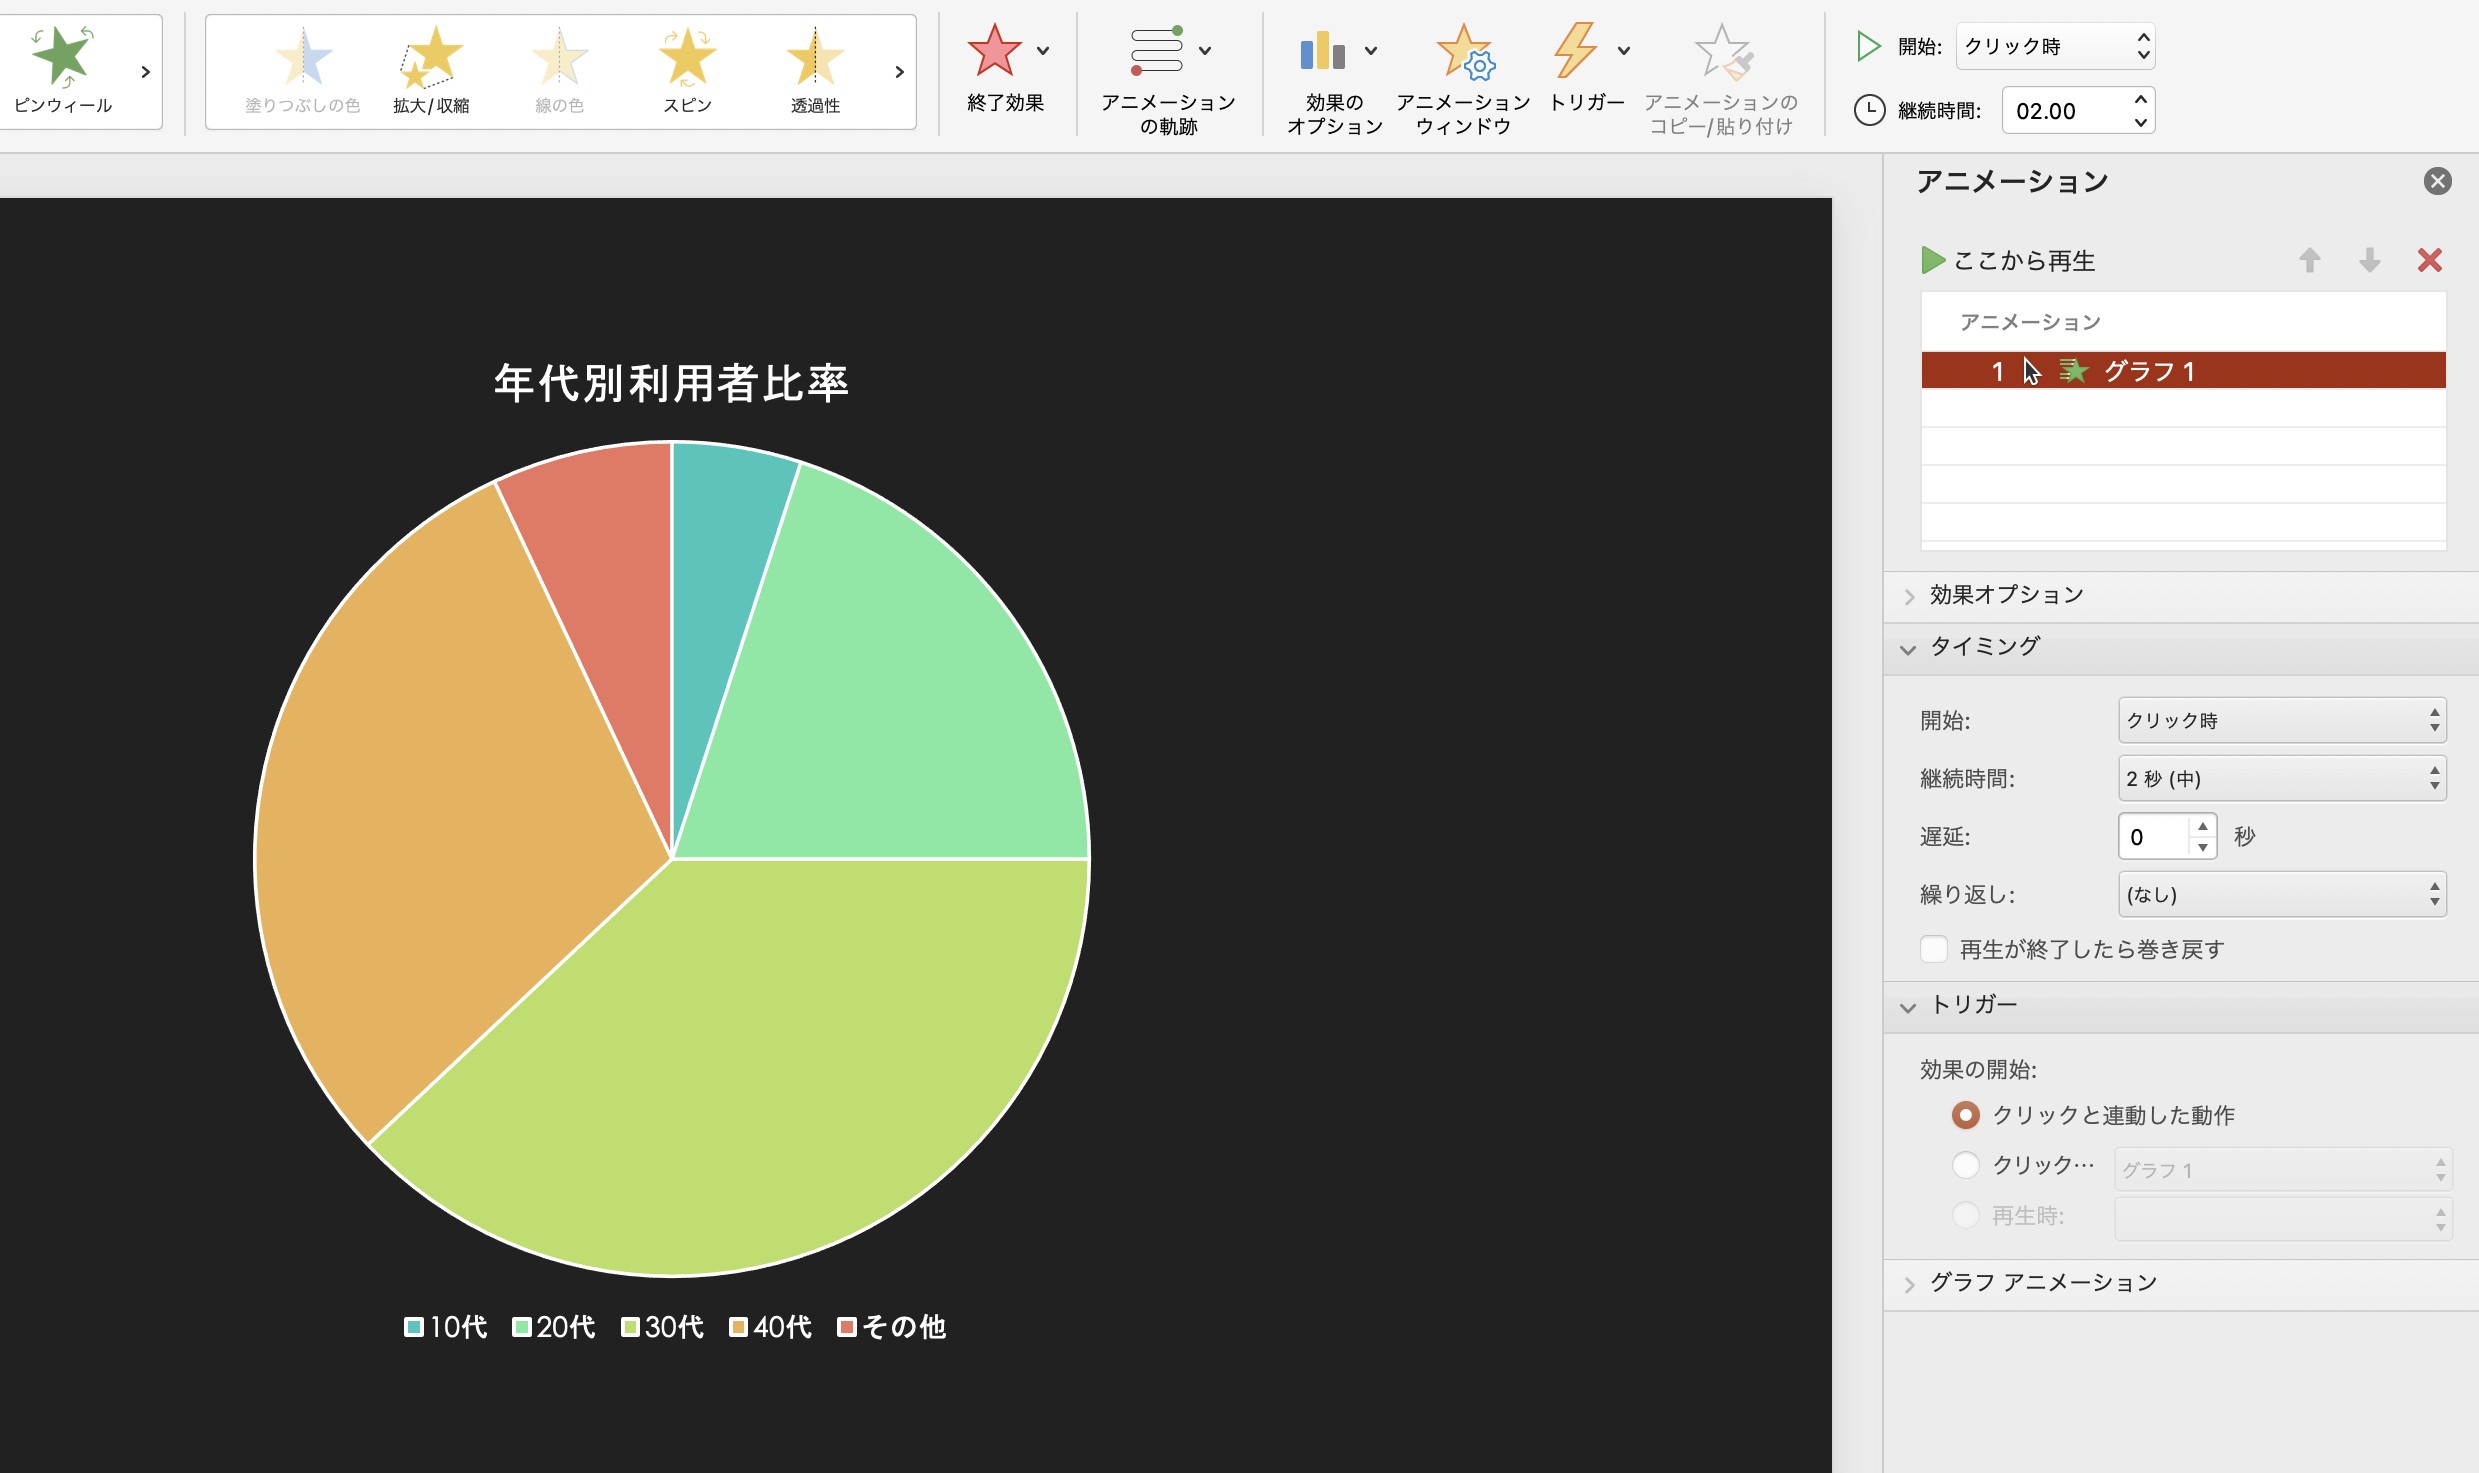The height and width of the screenshot is (1473, 2479).
Task: Select クリックと連動した動作 radio button
Action: tap(1965, 1115)
